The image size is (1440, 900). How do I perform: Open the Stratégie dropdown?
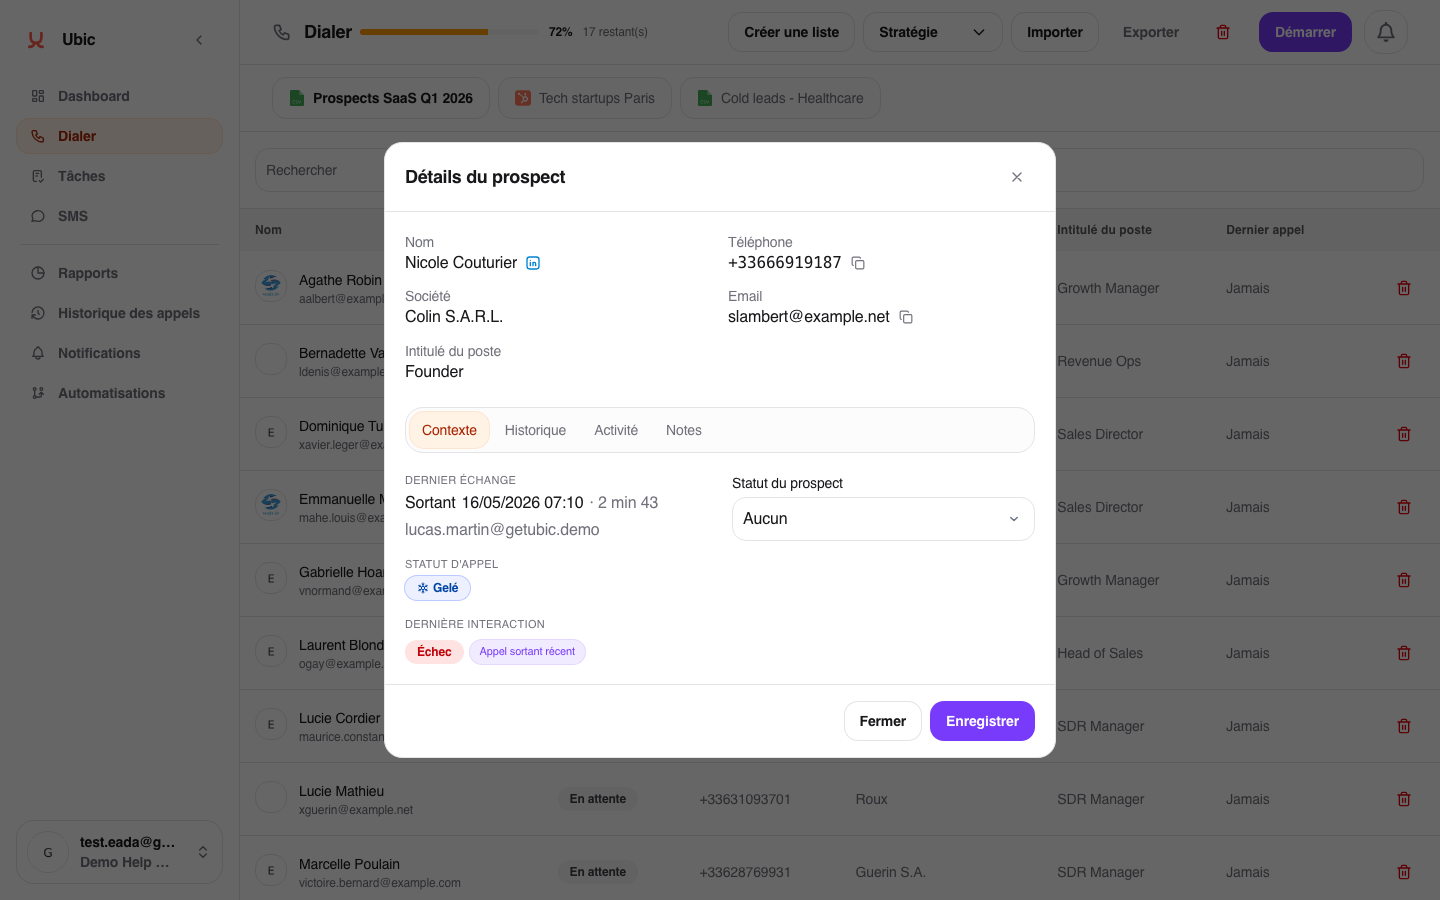click(x=932, y=32)
